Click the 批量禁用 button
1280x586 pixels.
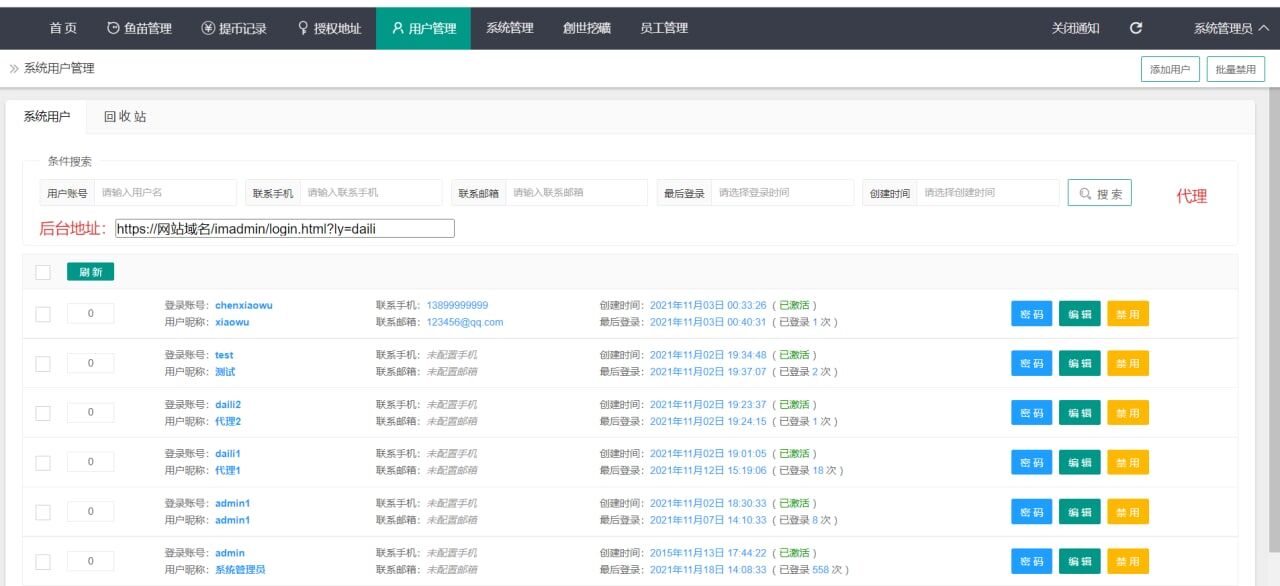coord(1236,69)
